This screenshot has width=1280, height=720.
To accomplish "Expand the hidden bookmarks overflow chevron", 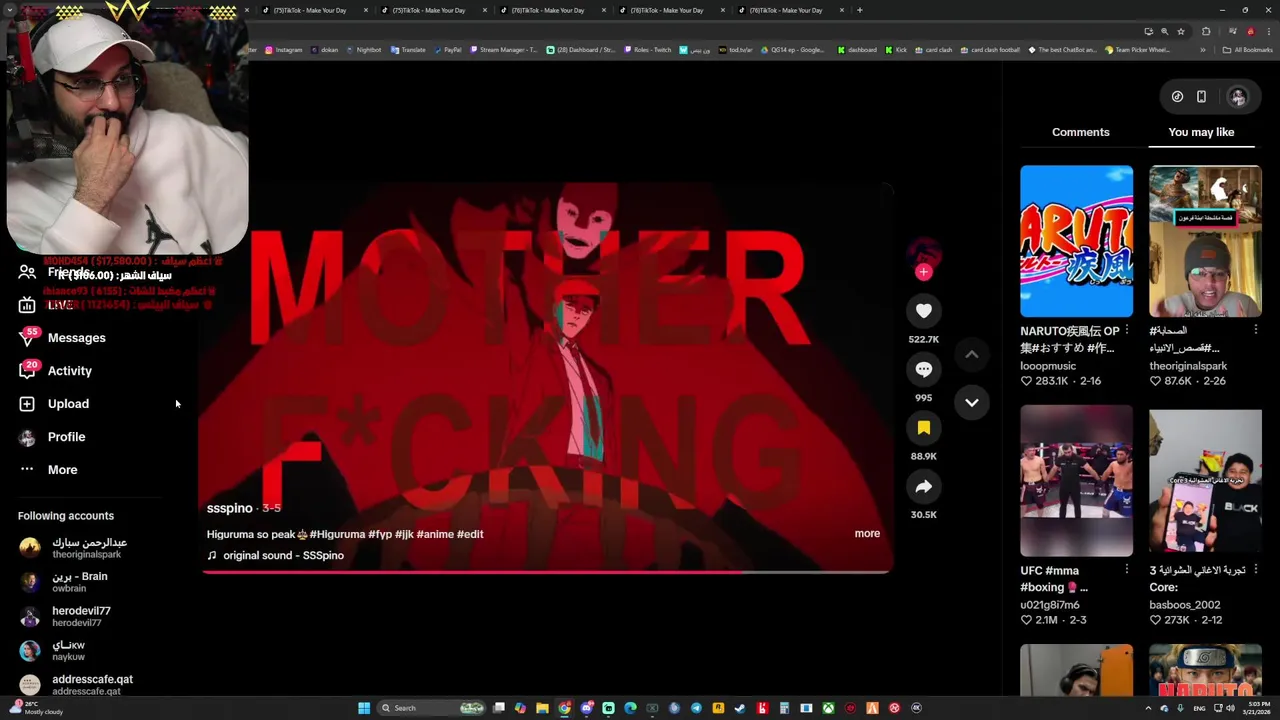I will 1203,50.
